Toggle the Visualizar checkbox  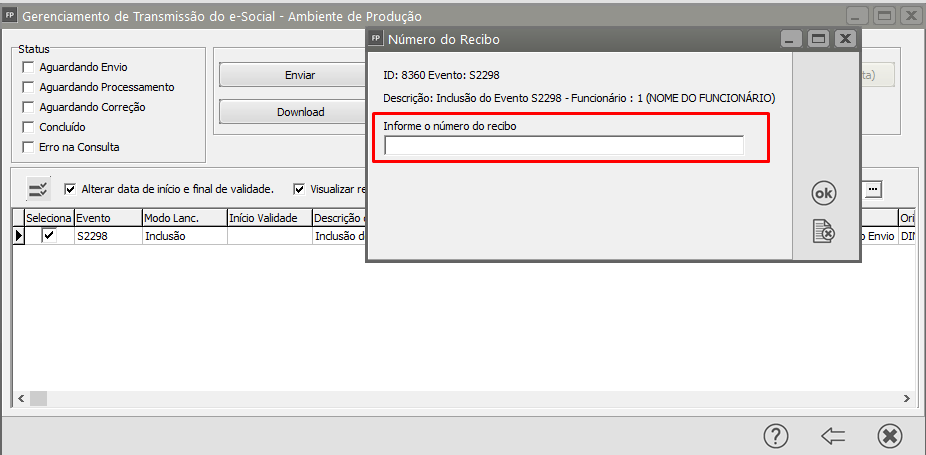pyautogui.click(x=299, y=189)
